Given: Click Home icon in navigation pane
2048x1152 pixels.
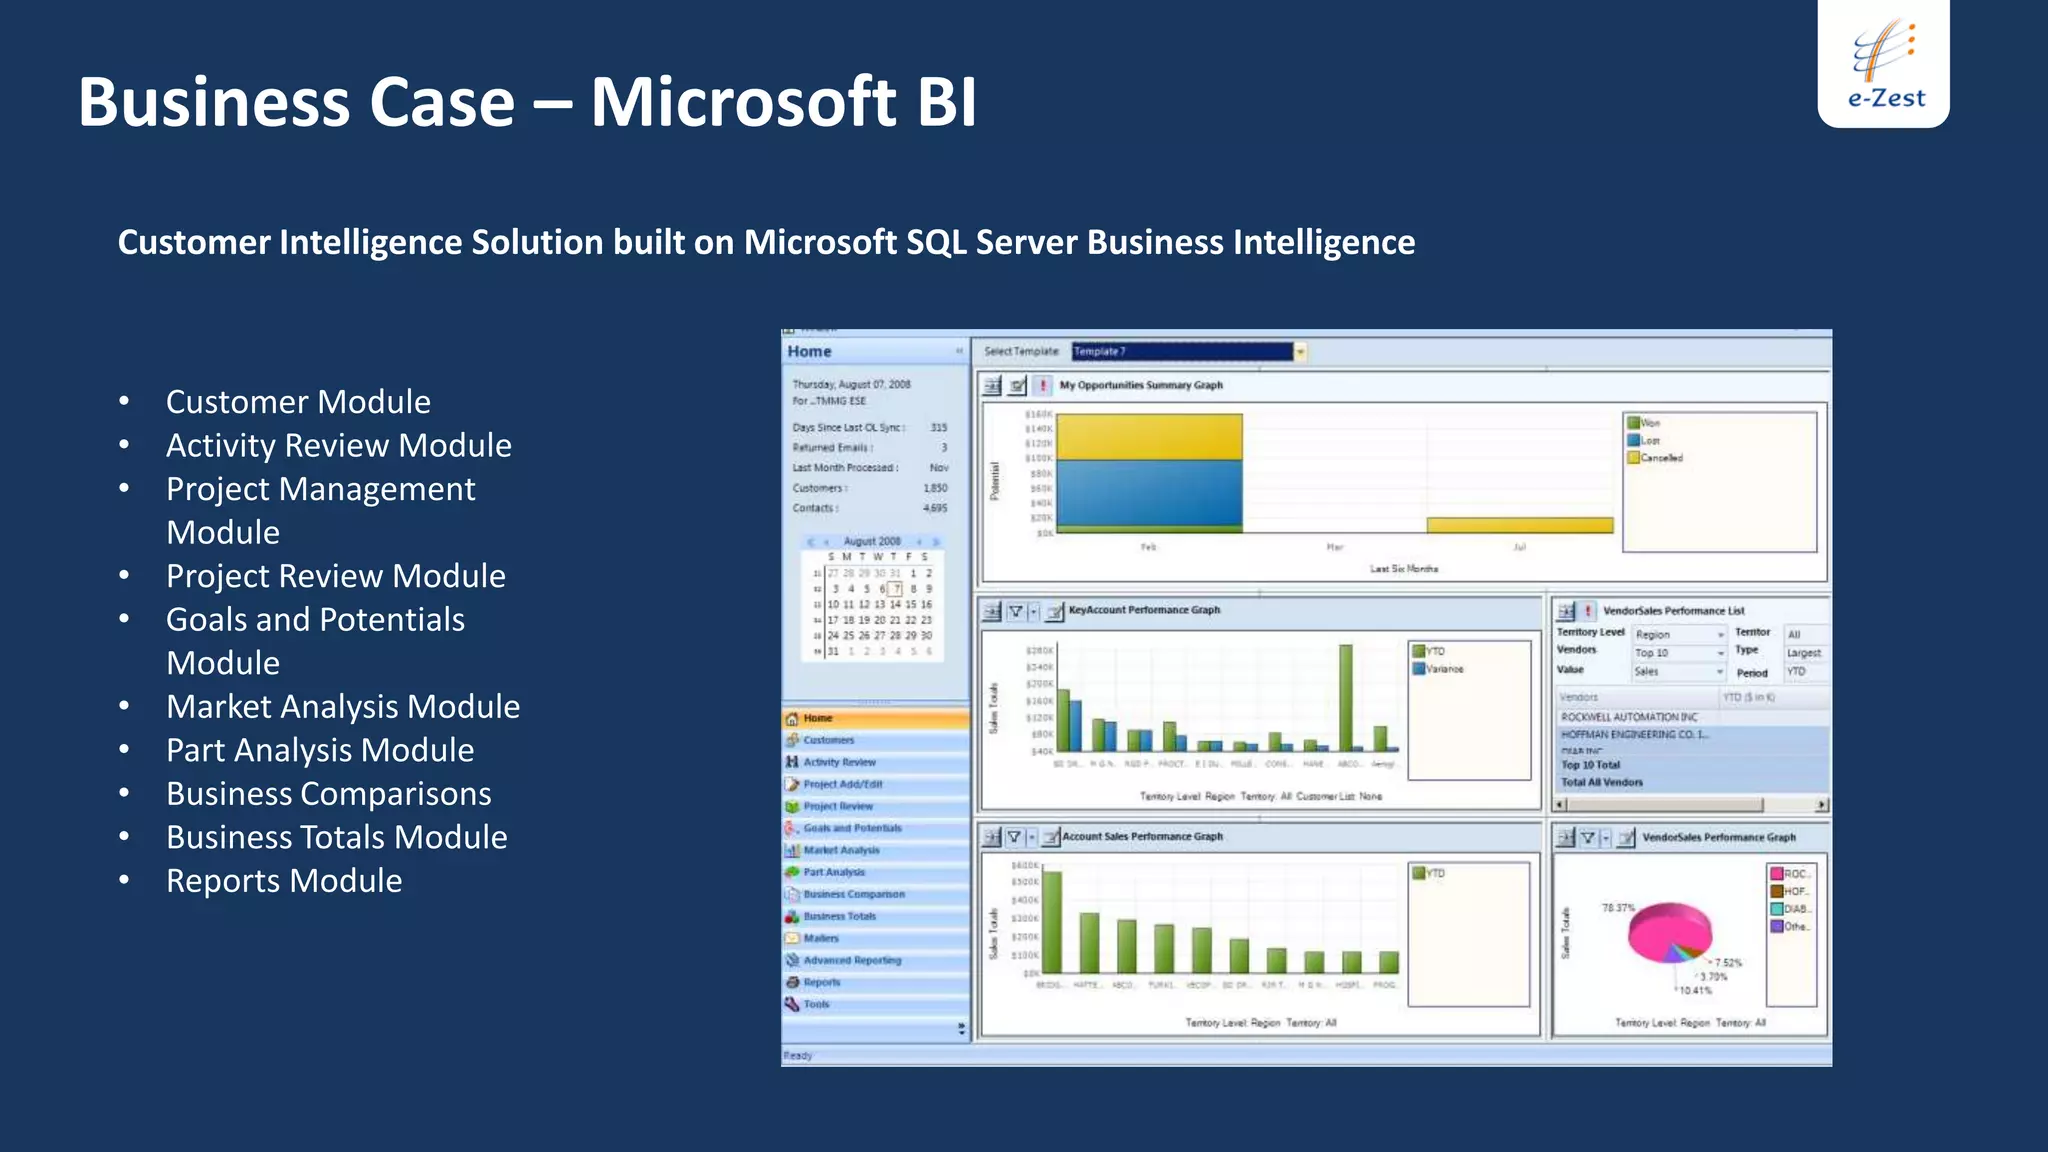Looking at the screenshot, I should click(x=792, y=718).
